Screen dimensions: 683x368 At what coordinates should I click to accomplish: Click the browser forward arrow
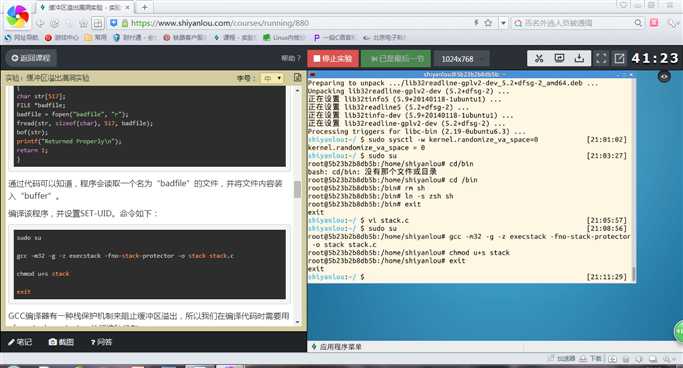tap(54, 23)
